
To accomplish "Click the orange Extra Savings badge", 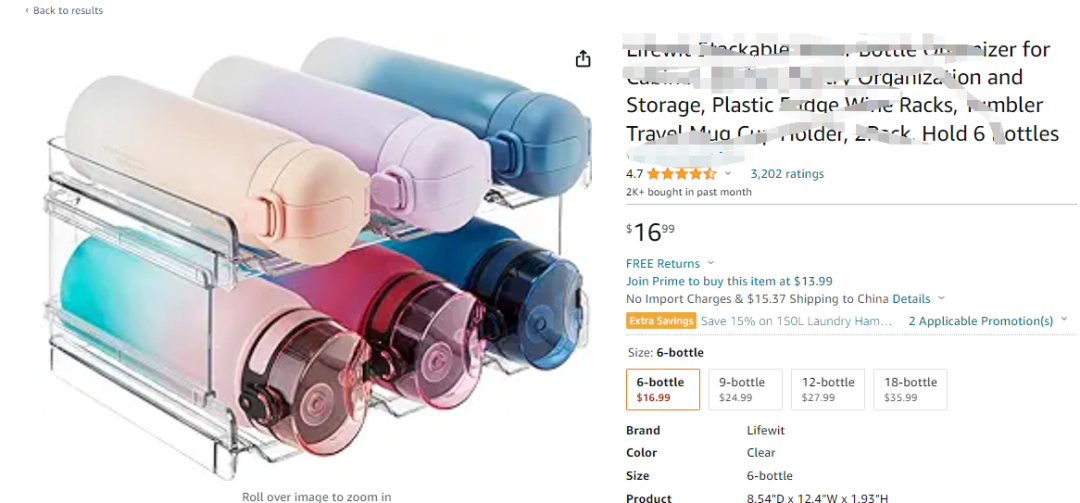I will (x=661, y=321).
